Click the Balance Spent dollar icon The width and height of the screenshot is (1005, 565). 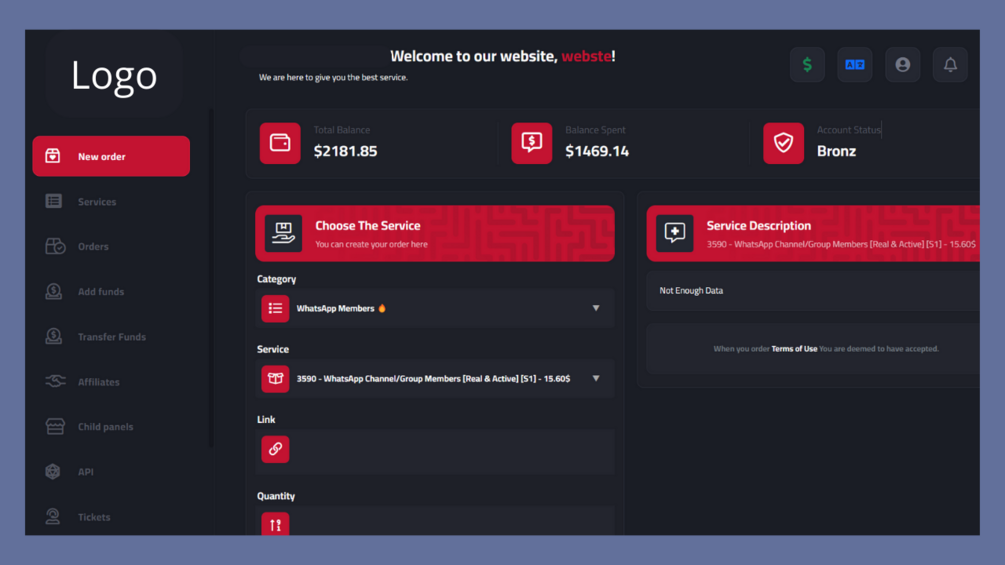[531, 143]
